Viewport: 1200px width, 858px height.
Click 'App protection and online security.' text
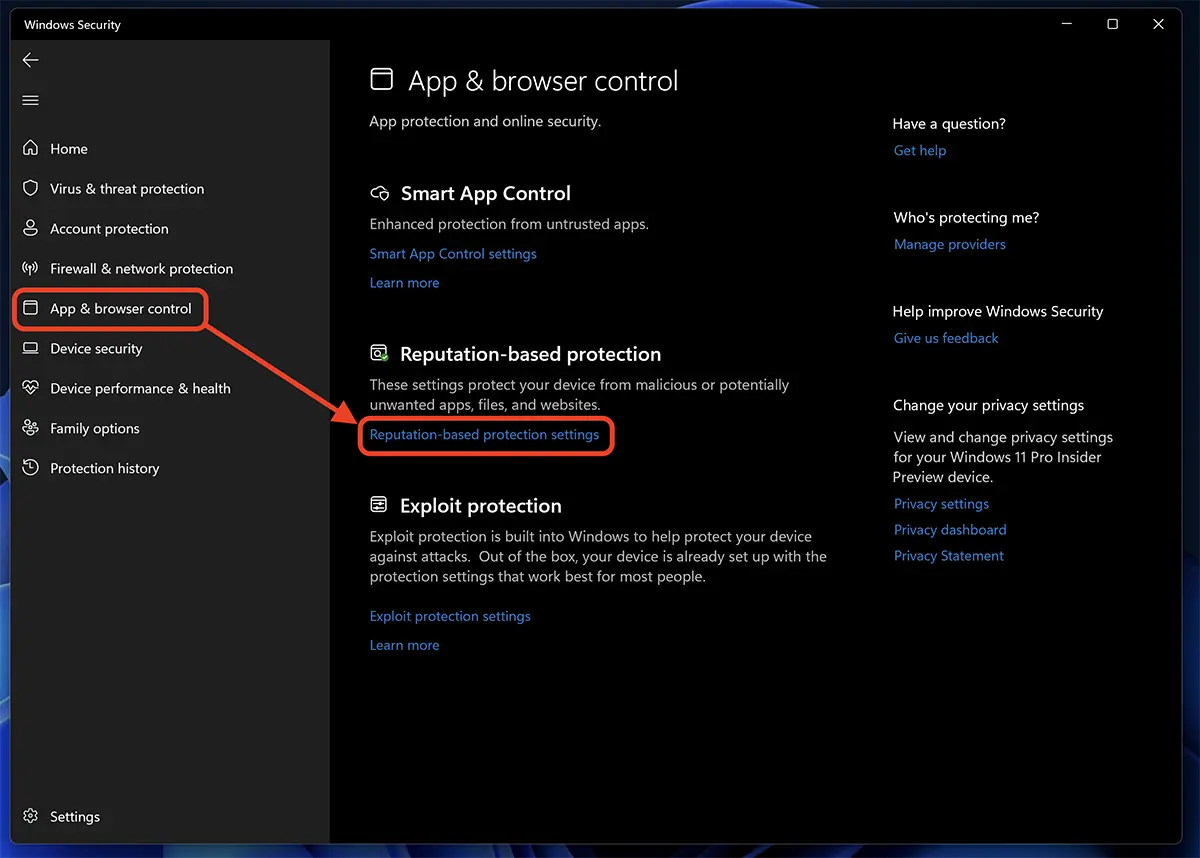pos(485,122)
